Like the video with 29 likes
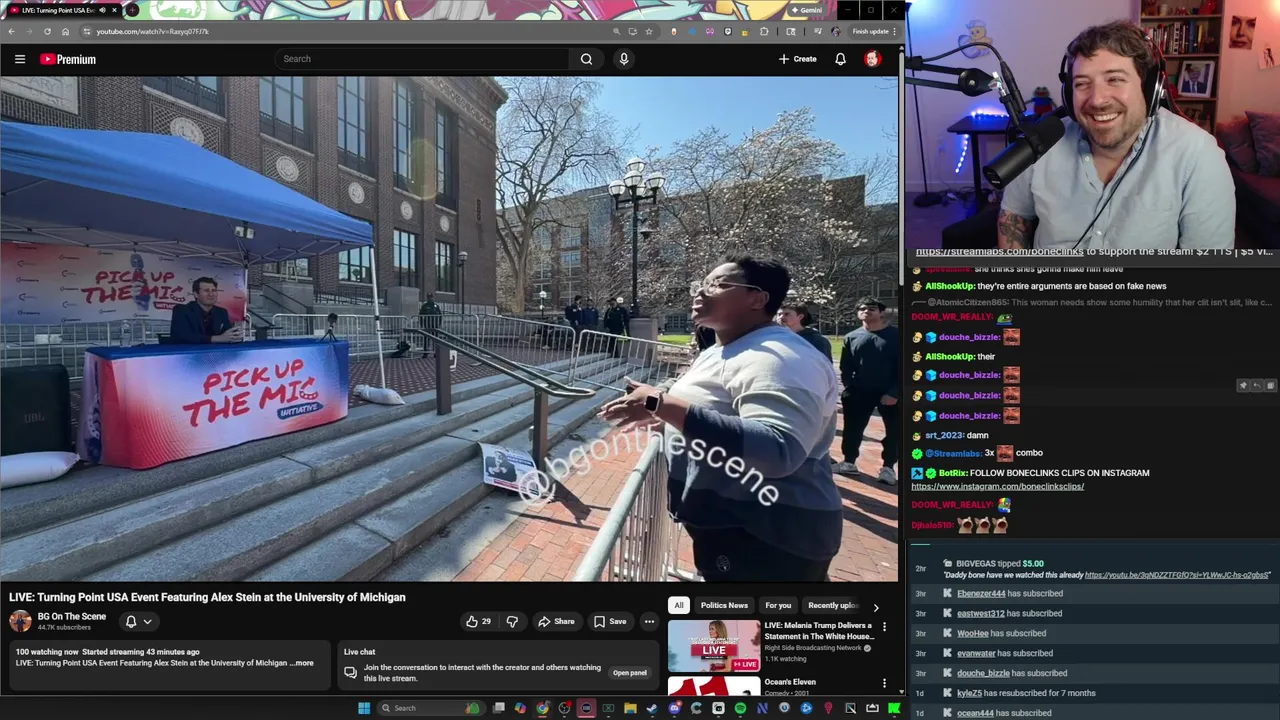Viewport: 1280px width, 720px height. coord(478,622)
